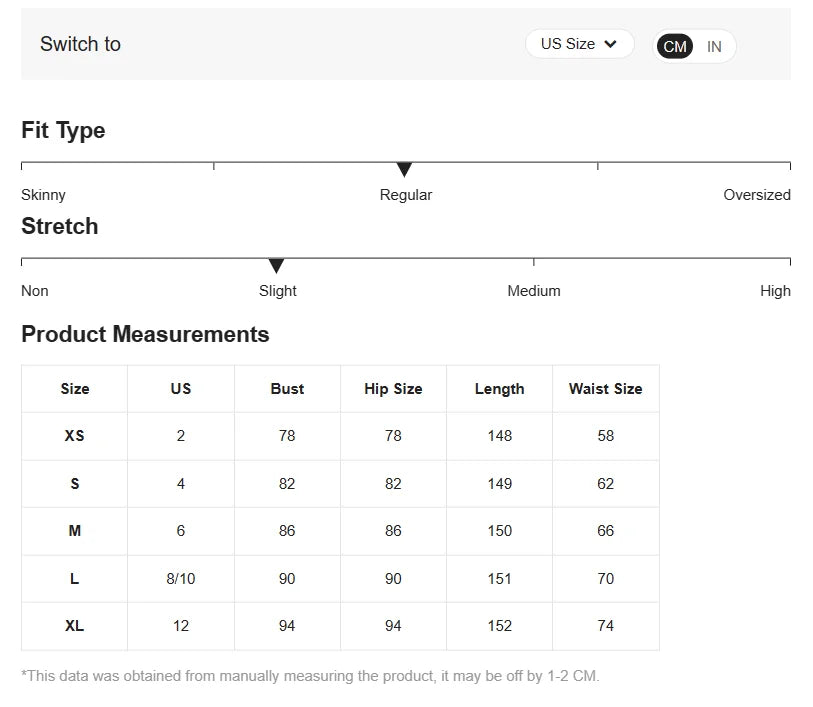Click the manual measuring disclaimer note
This screenshot has height=707, width=813.
pyautogui.click(x=310, y=676)
